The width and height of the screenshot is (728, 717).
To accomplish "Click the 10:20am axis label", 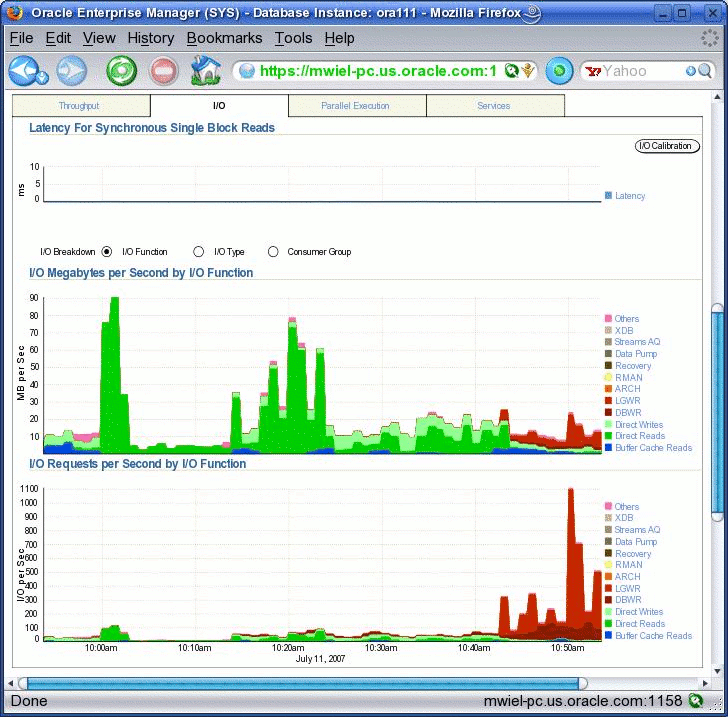I will click(x=288, y=647).
